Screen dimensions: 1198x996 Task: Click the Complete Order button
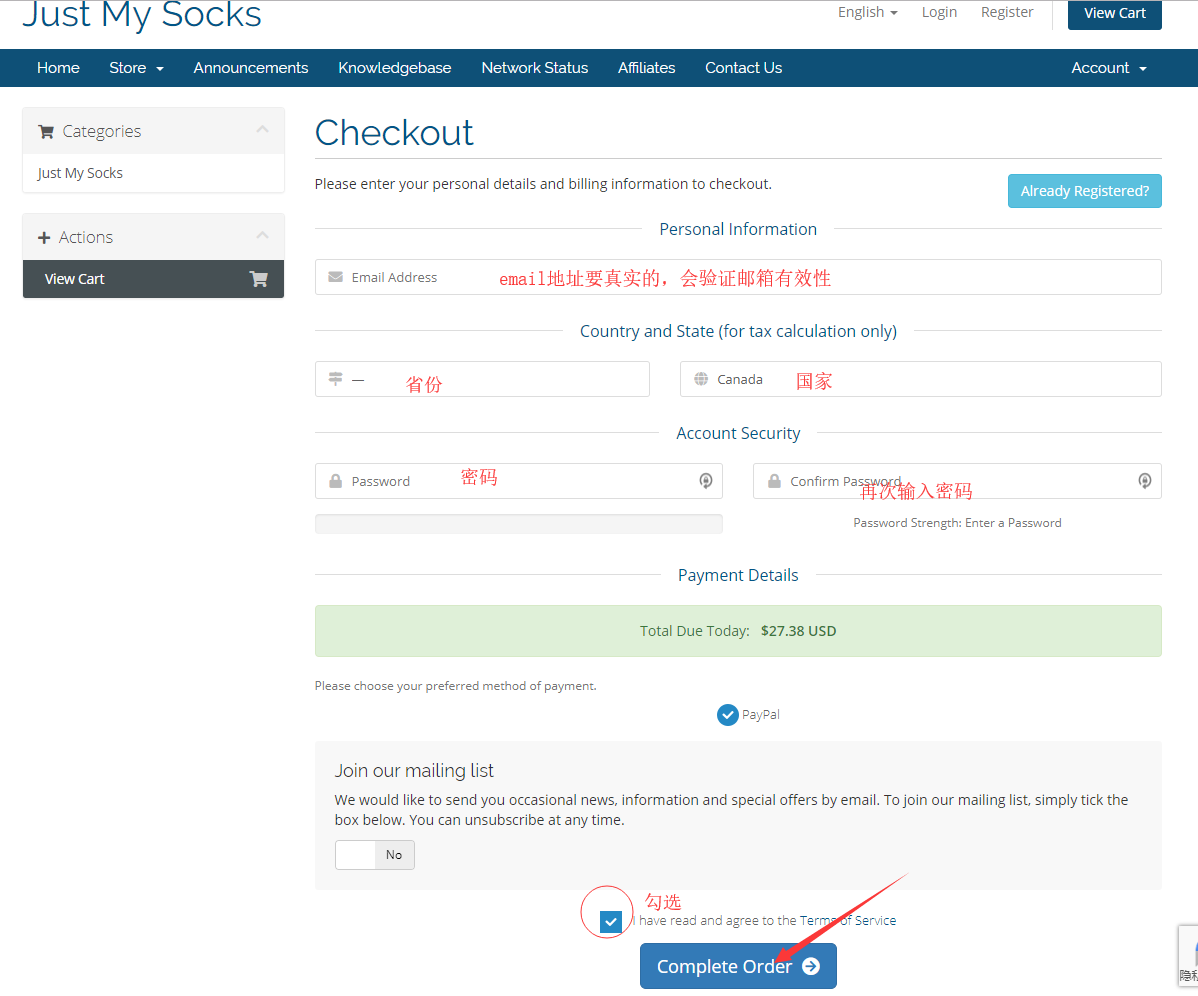738,966
